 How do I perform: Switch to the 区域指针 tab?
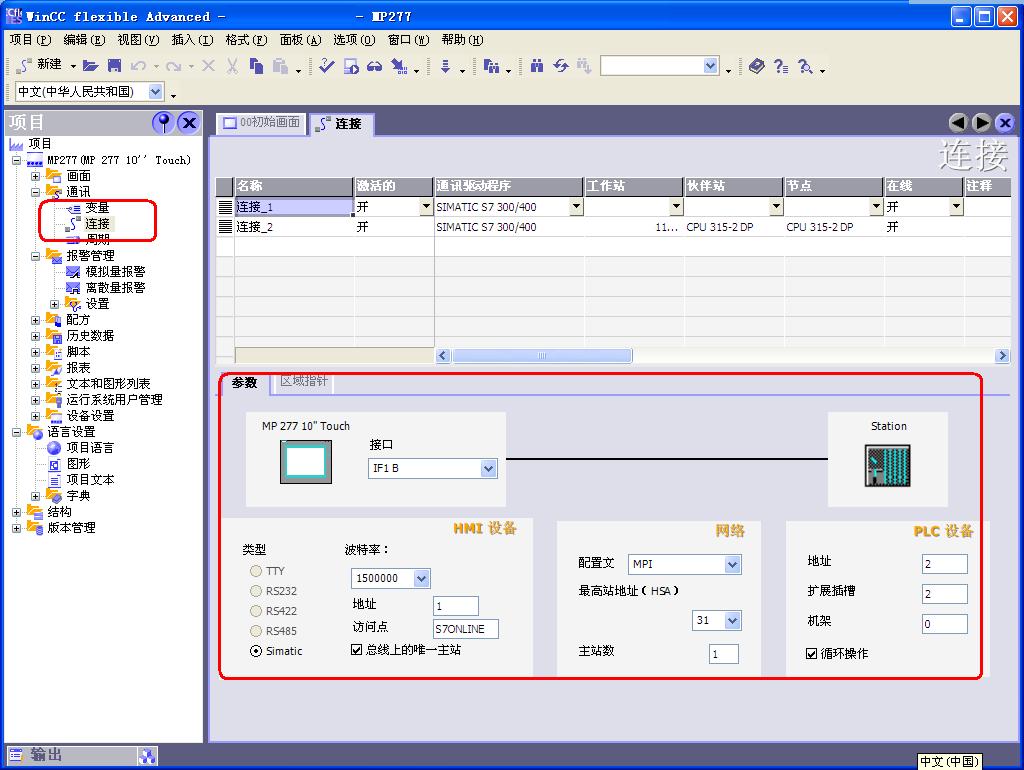304,382
